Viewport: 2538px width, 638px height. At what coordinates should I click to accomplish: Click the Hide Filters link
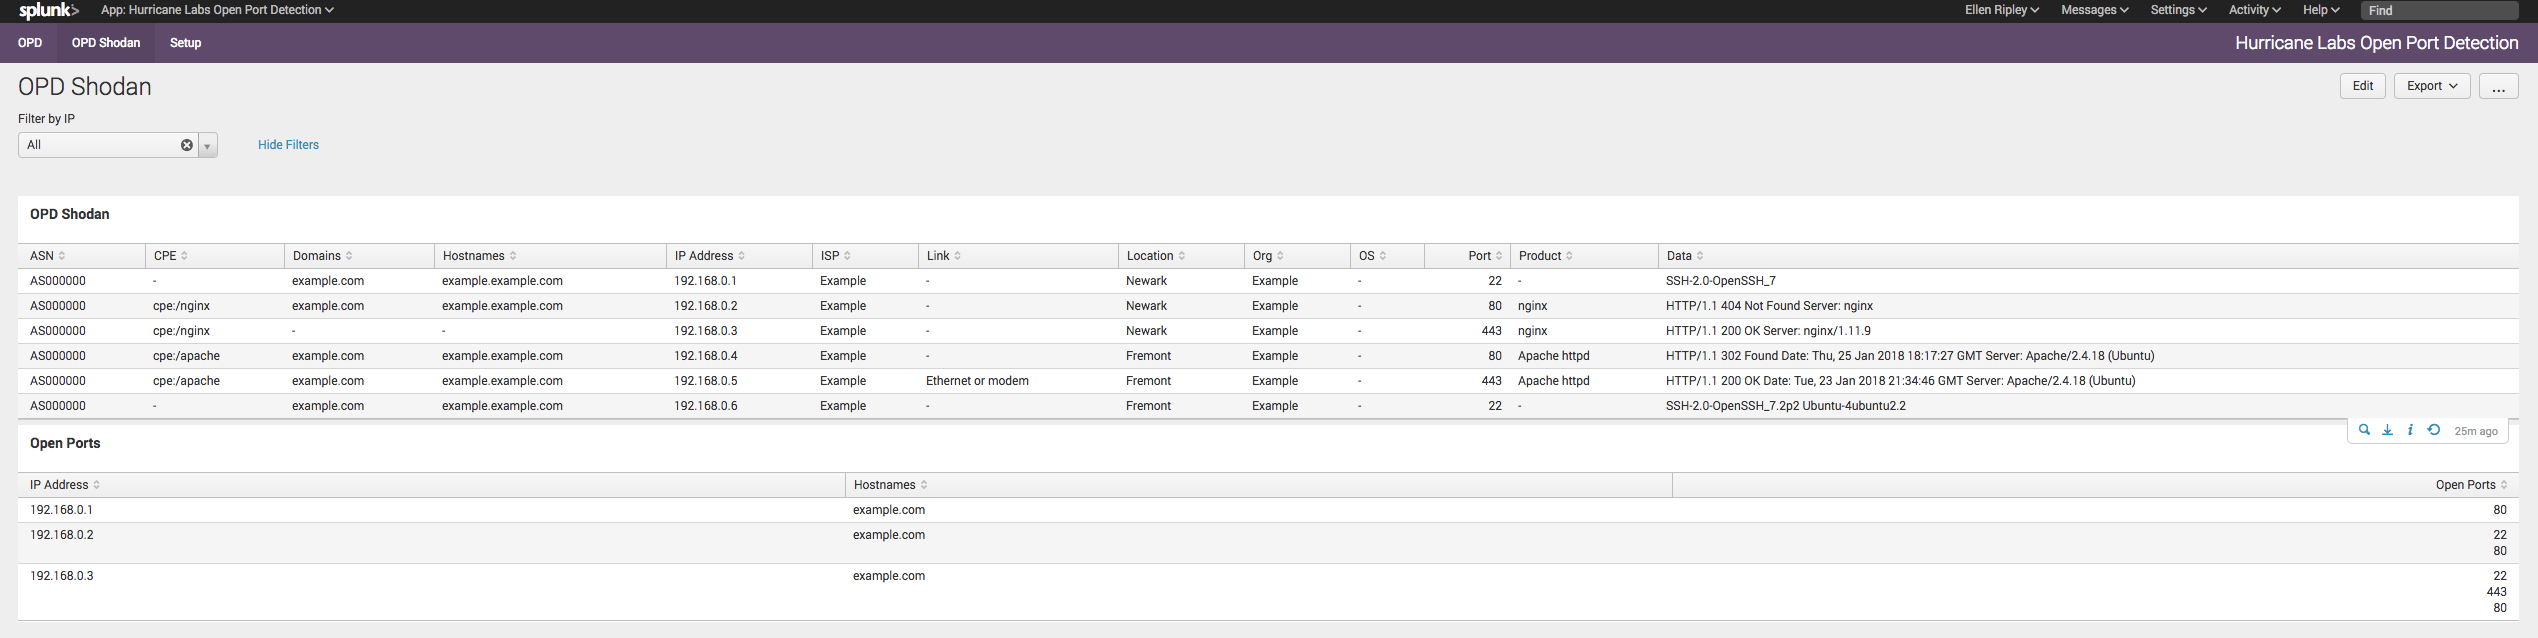(x=288, y=145)
